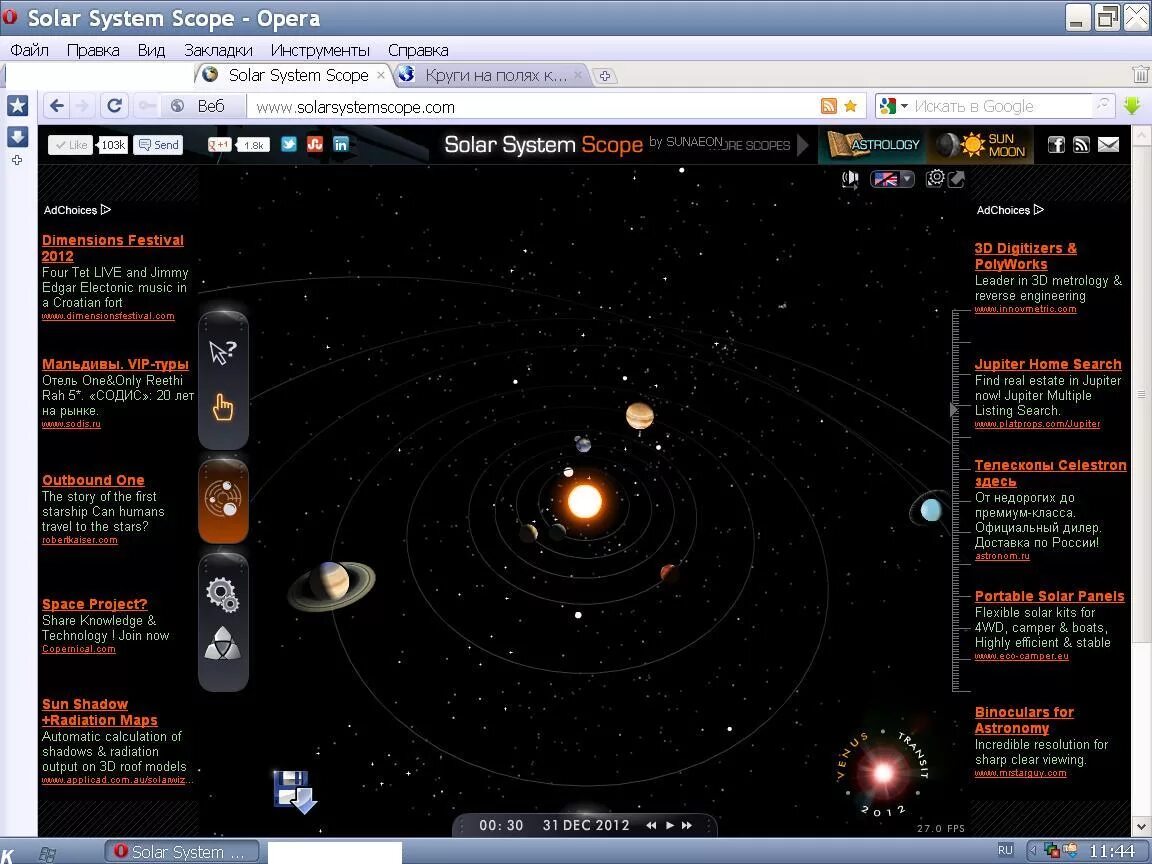The height and width of the screenshot is (864, 1152).
Task: Open the downloads sidebar panel icon
Action: click(x=18, y=136)
